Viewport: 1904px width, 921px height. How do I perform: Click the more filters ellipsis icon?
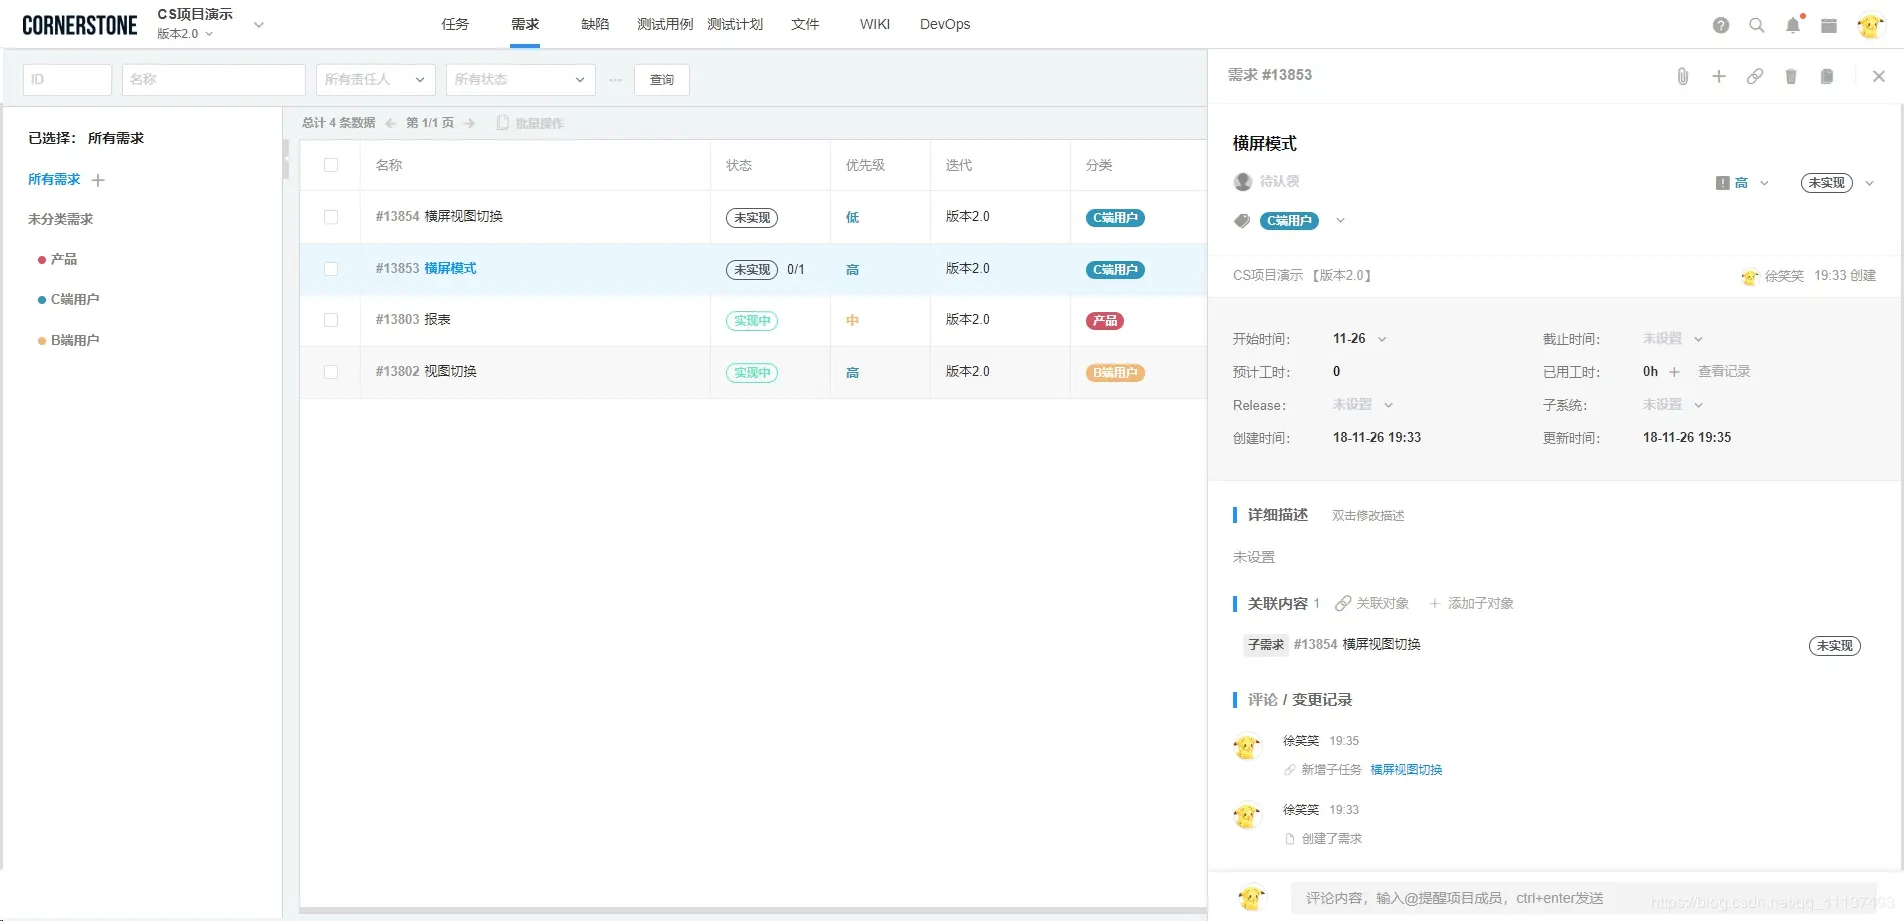pos(615,80)
